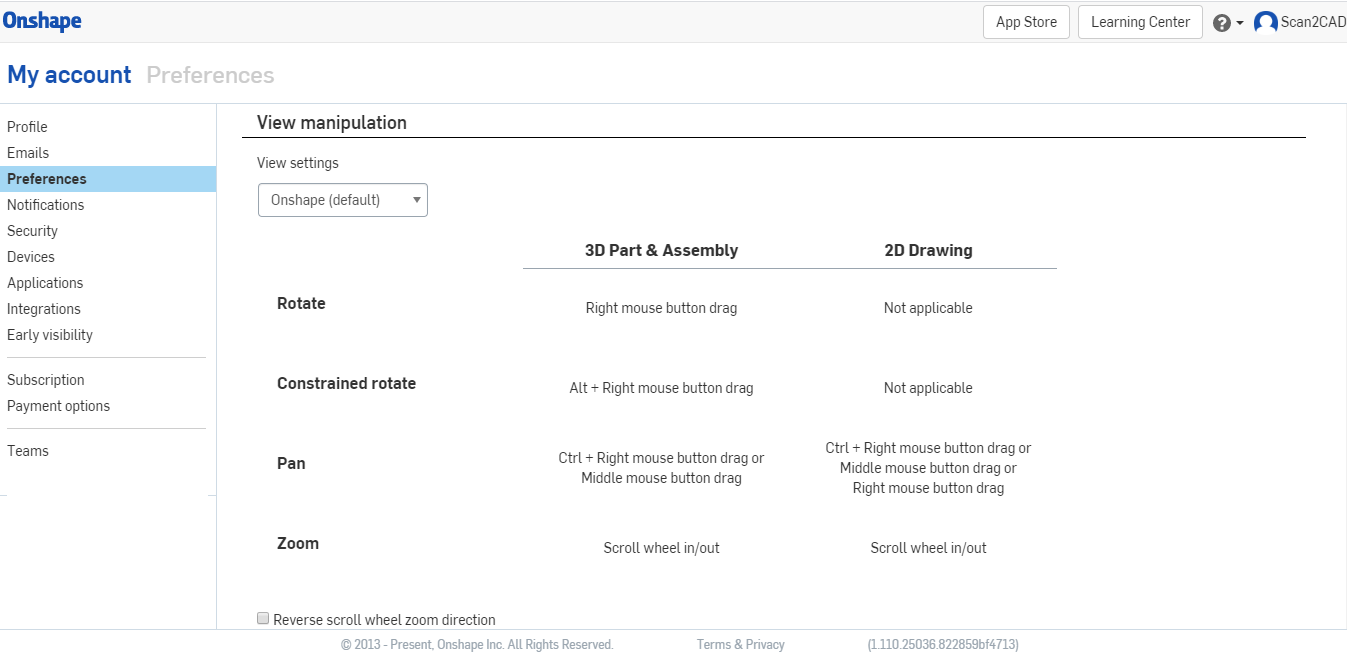Viewport: 1347px width, 659px height.
Task: Open the Learning Center
Action: pos(1139,21)
